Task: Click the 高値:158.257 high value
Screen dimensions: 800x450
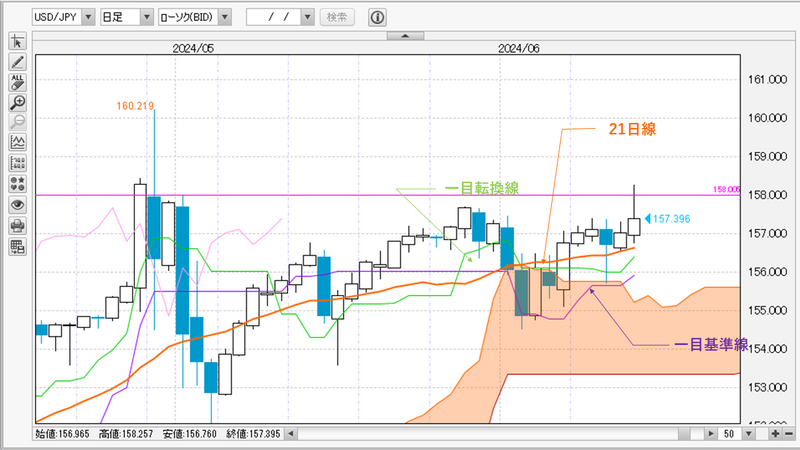Action: pos(126,434)
